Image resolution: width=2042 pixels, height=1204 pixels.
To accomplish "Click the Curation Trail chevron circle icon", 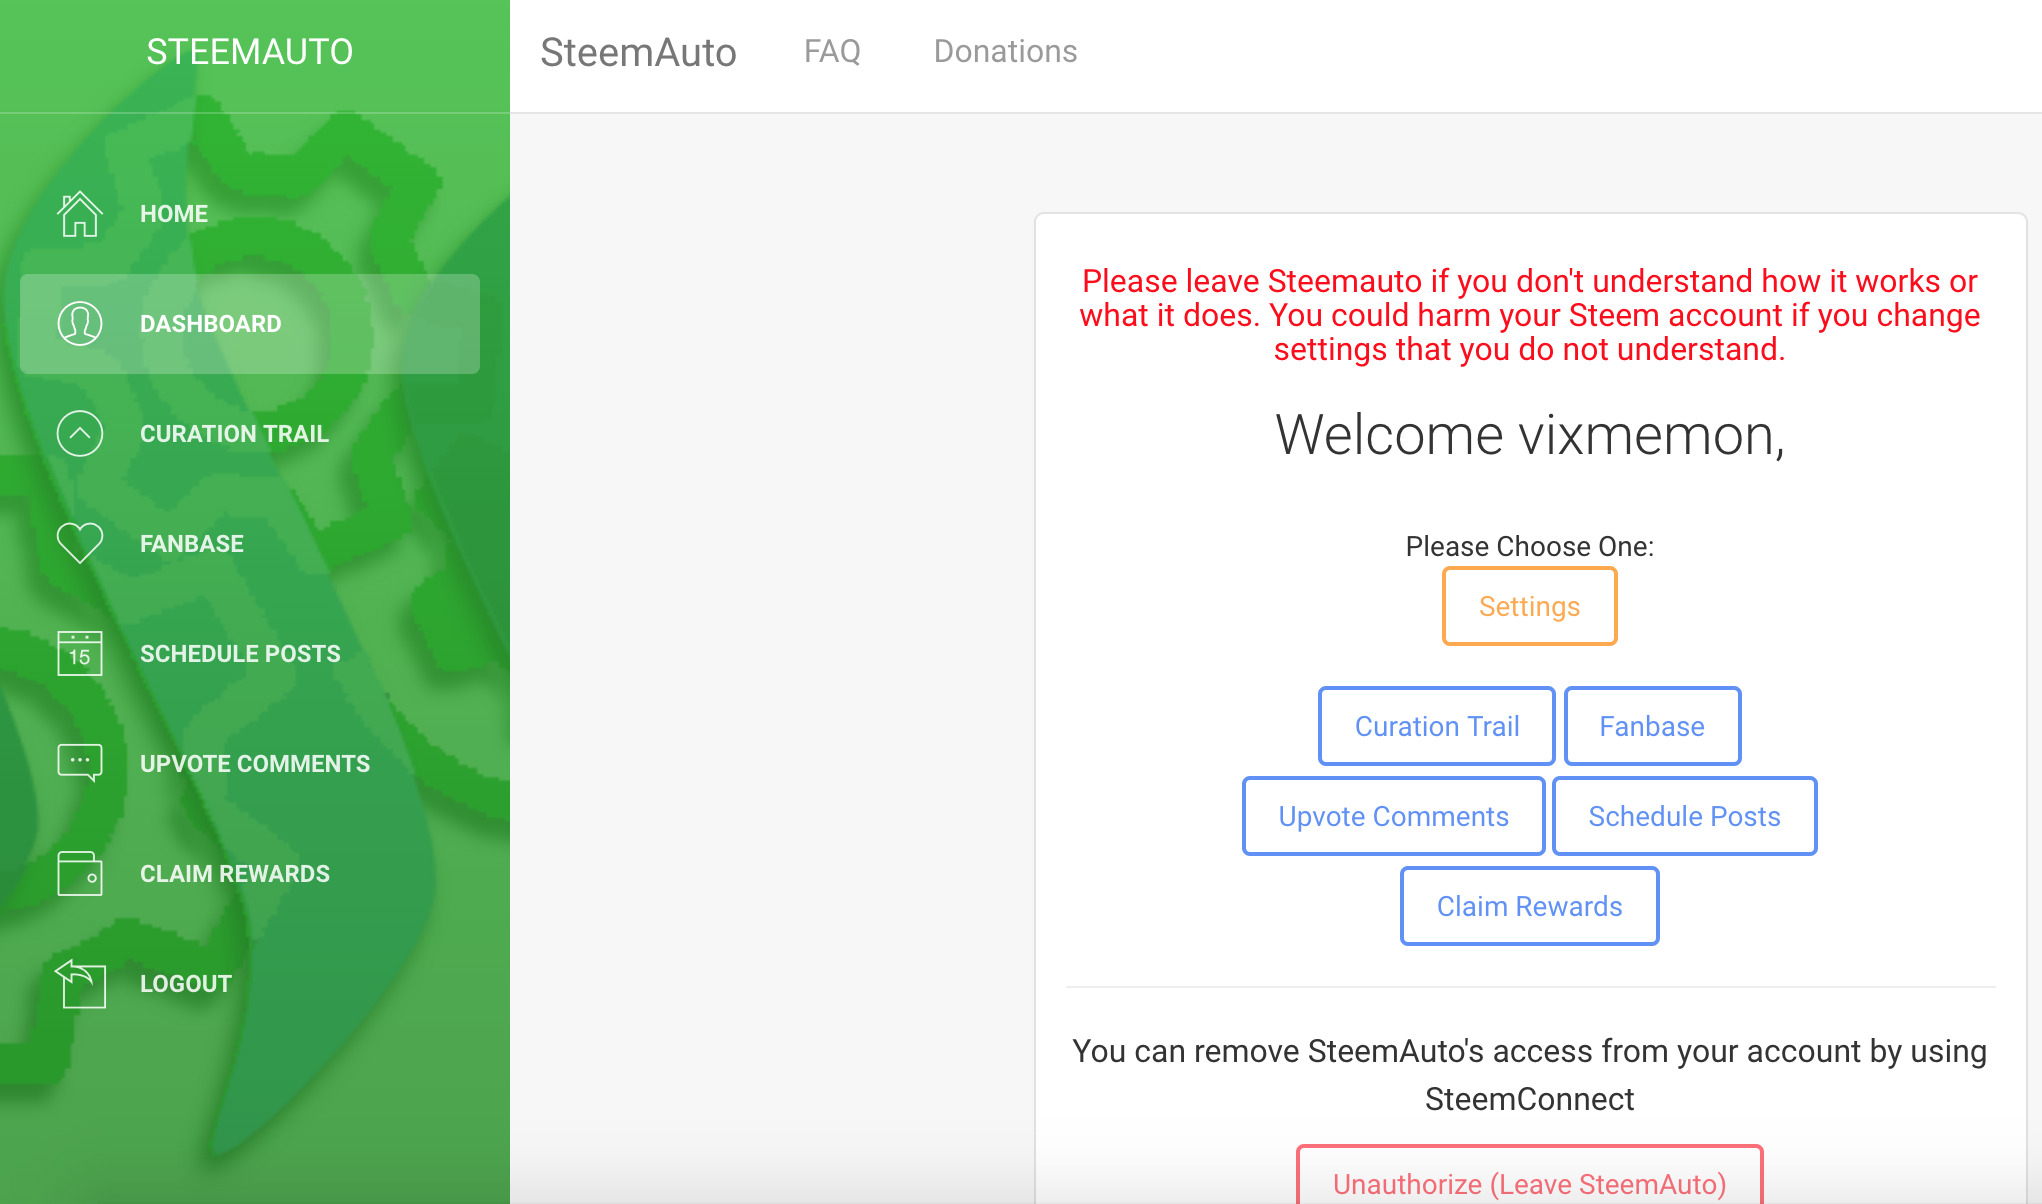I will (80, 434).
